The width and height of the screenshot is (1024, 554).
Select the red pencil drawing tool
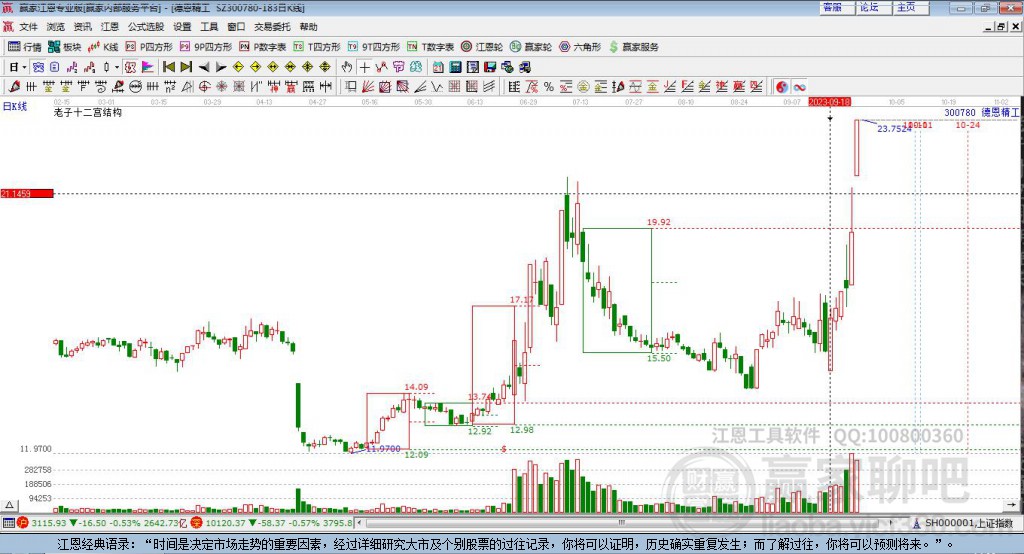[x=14, y=86]
